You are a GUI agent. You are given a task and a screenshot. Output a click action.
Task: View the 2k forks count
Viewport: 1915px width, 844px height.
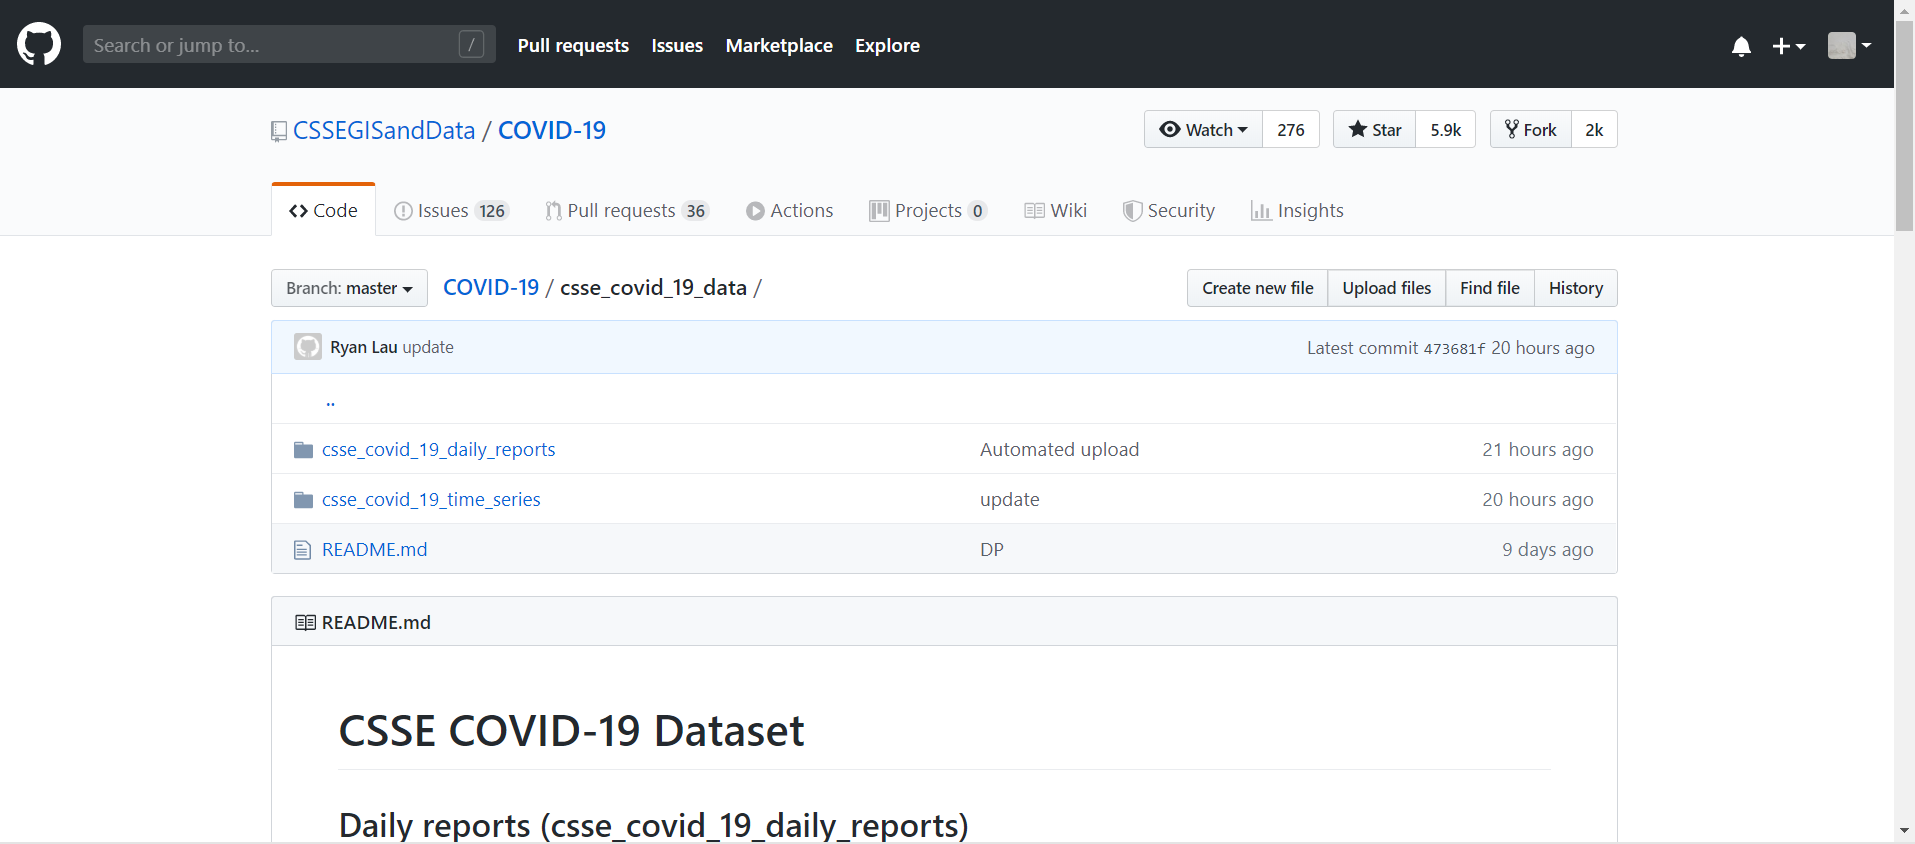(x=1594, y=129)
